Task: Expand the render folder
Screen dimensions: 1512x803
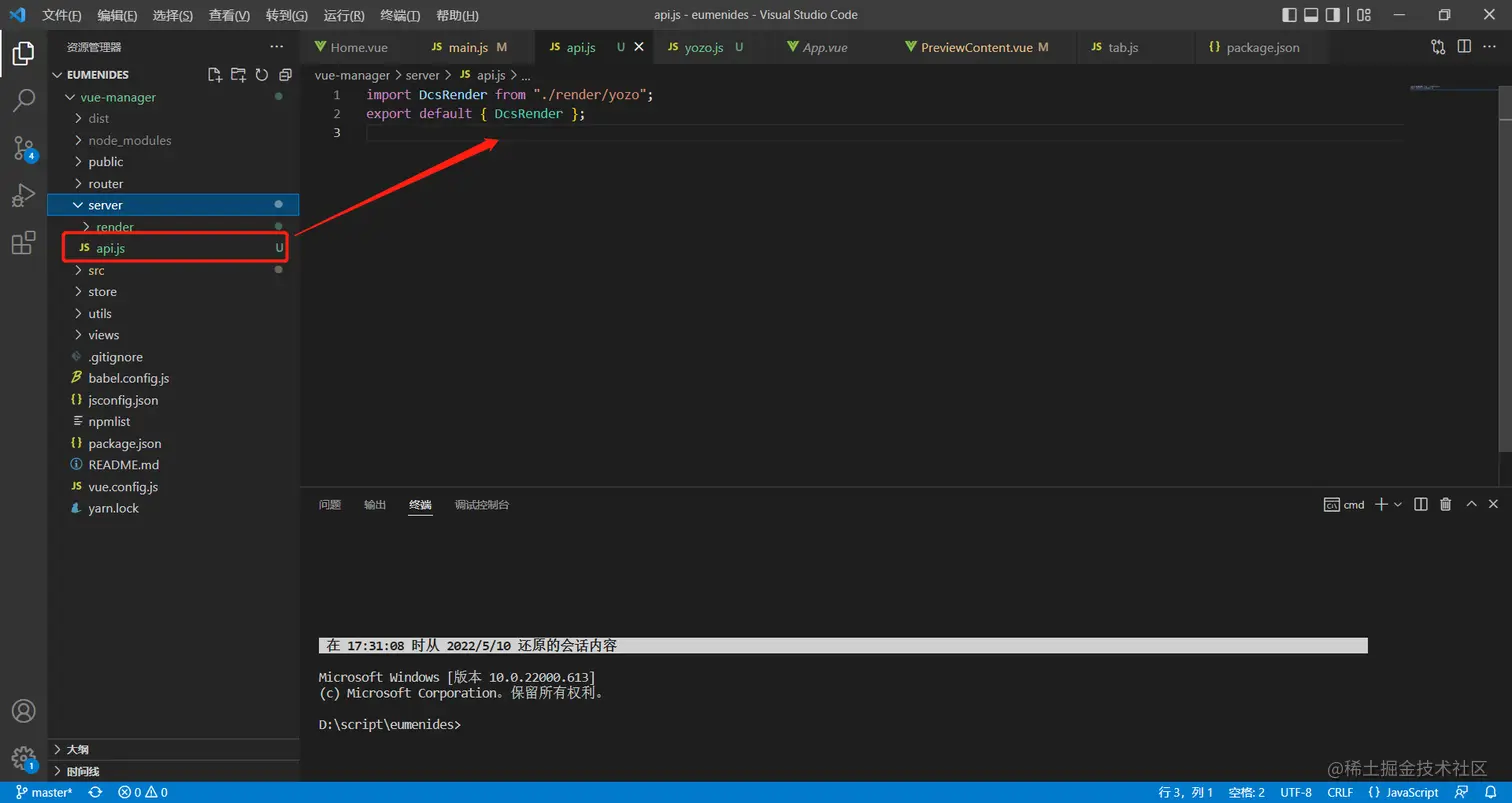Action: point(173,227)
